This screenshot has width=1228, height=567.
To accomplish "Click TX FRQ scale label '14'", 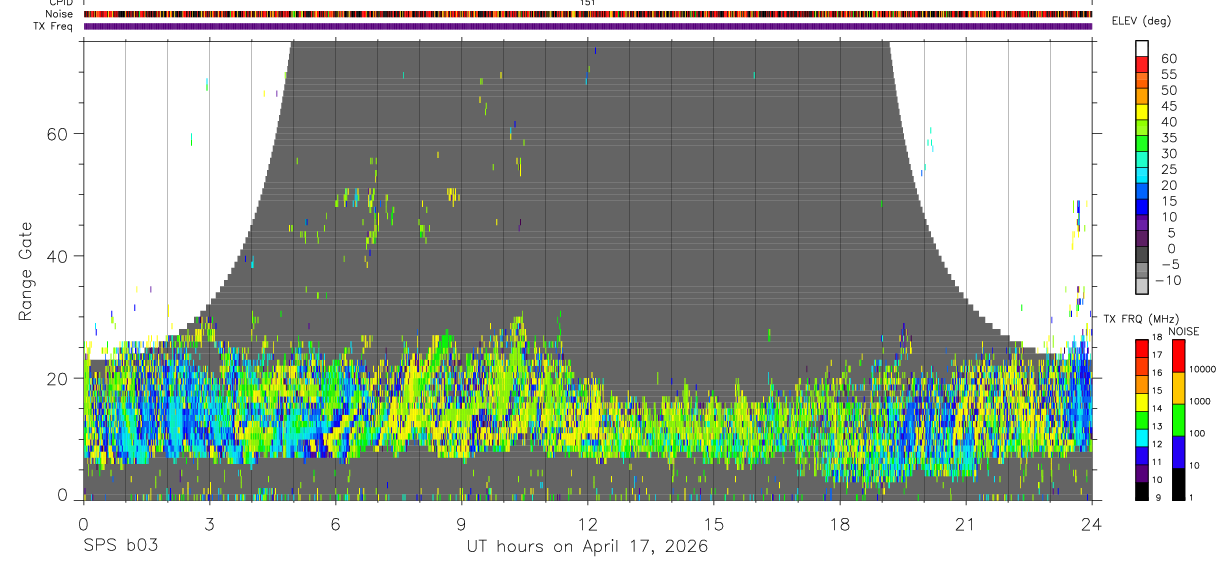I will (1157, 408).
